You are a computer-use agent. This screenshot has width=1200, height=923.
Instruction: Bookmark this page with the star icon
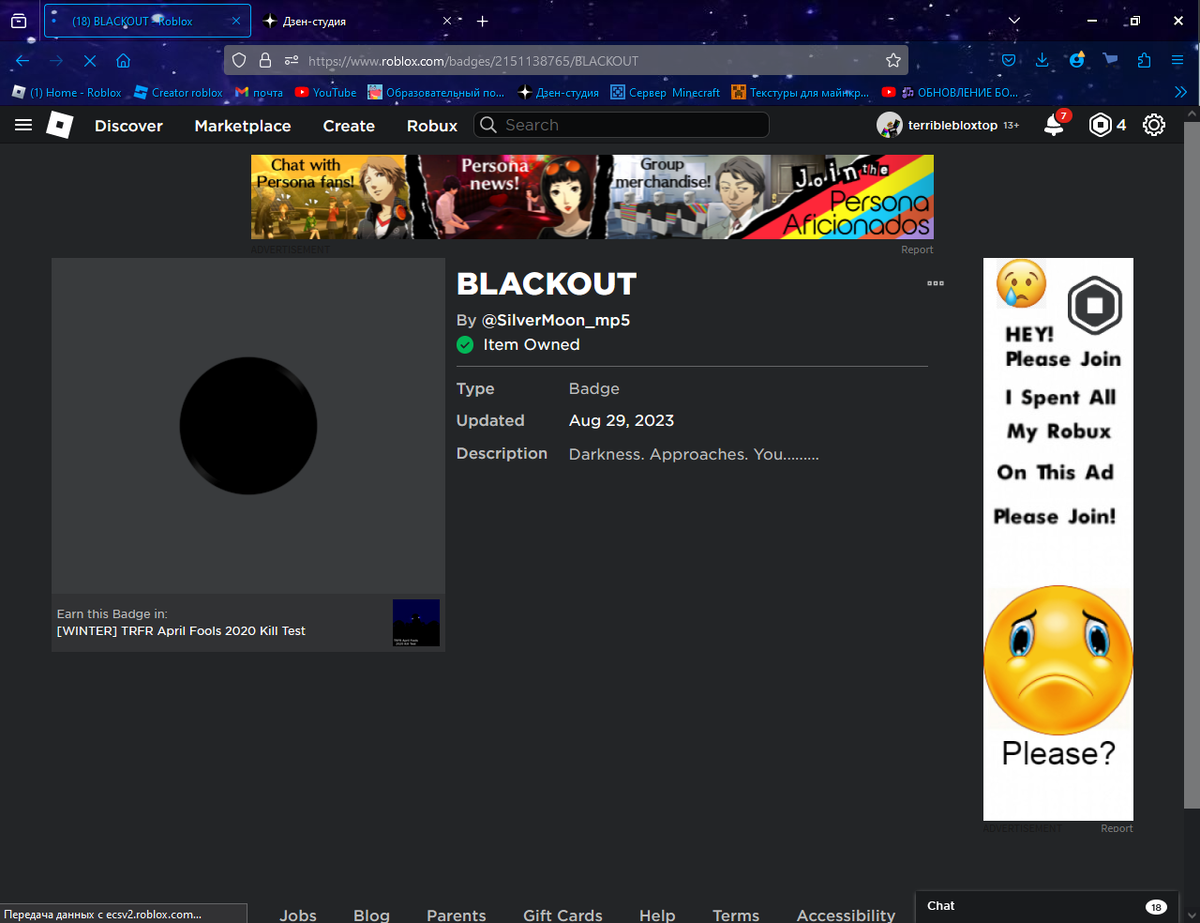893,61
